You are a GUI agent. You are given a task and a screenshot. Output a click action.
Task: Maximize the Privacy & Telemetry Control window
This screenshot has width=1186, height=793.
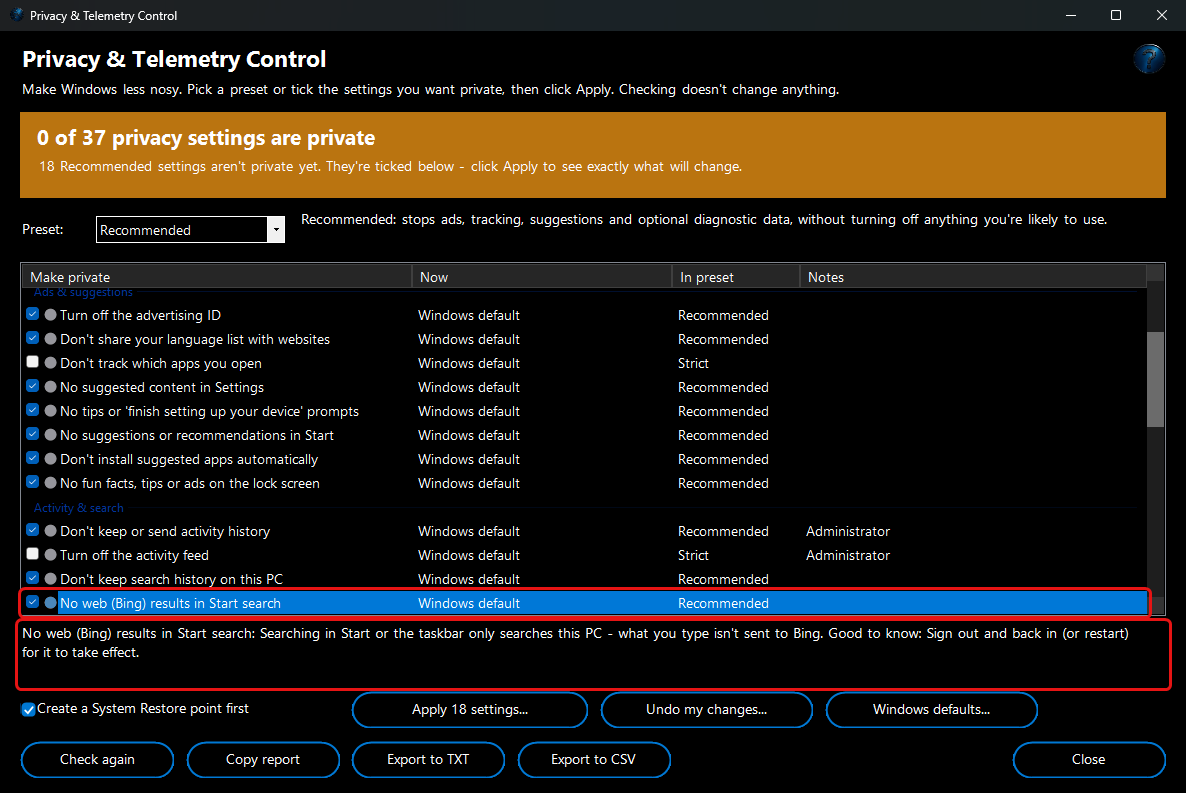point(1116,15)
